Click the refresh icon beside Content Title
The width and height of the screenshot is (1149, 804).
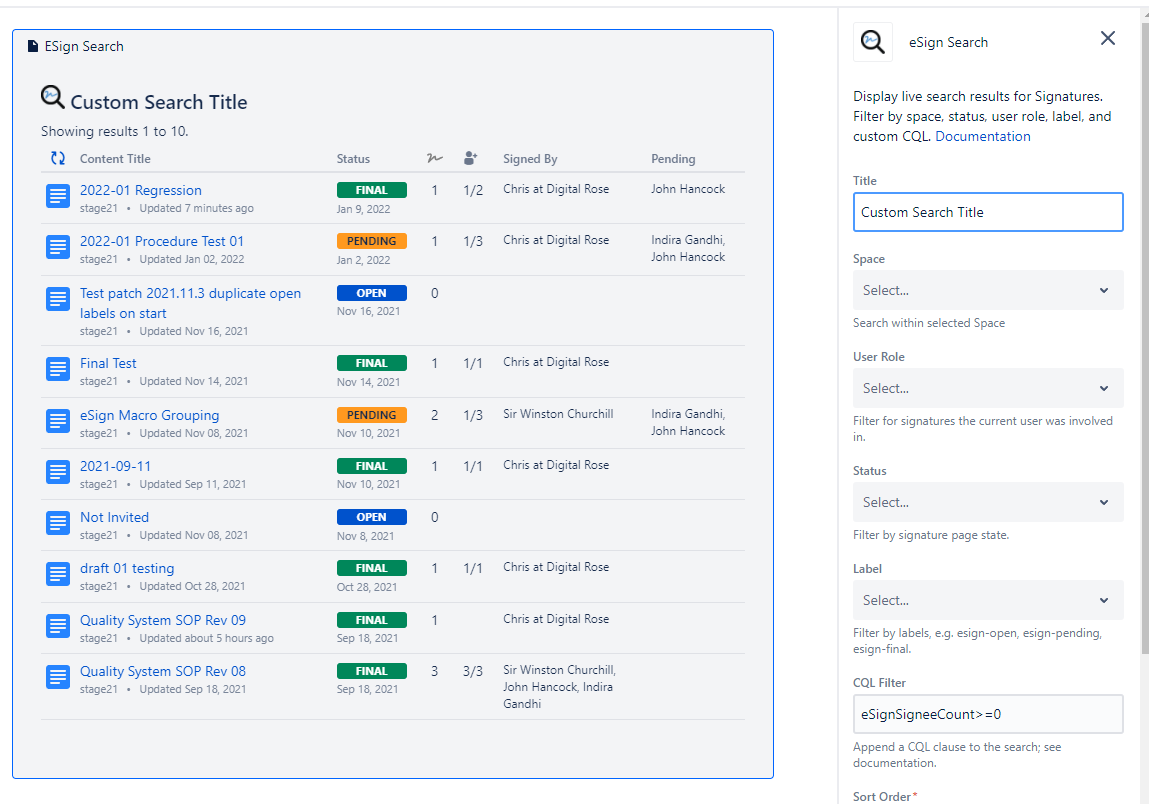58,158
